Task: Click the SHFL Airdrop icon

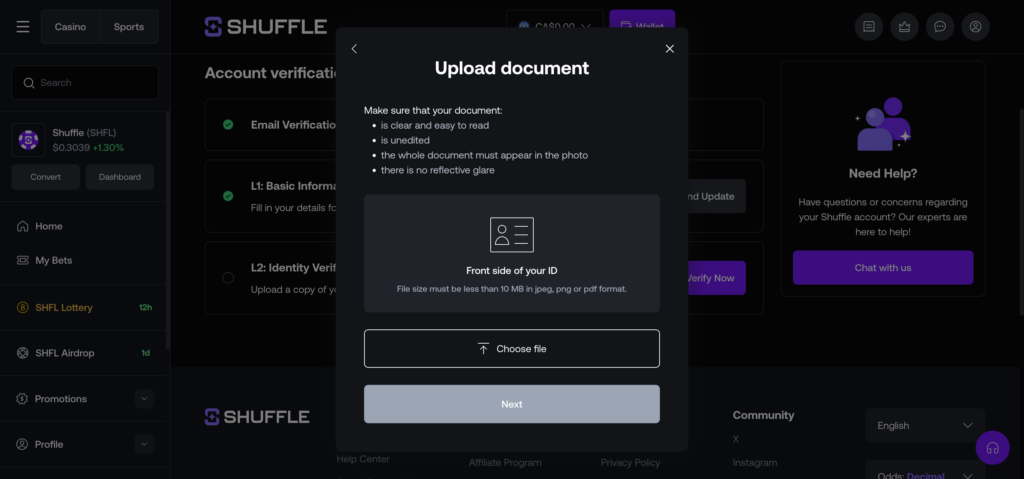Action: [x=22, y=353]
